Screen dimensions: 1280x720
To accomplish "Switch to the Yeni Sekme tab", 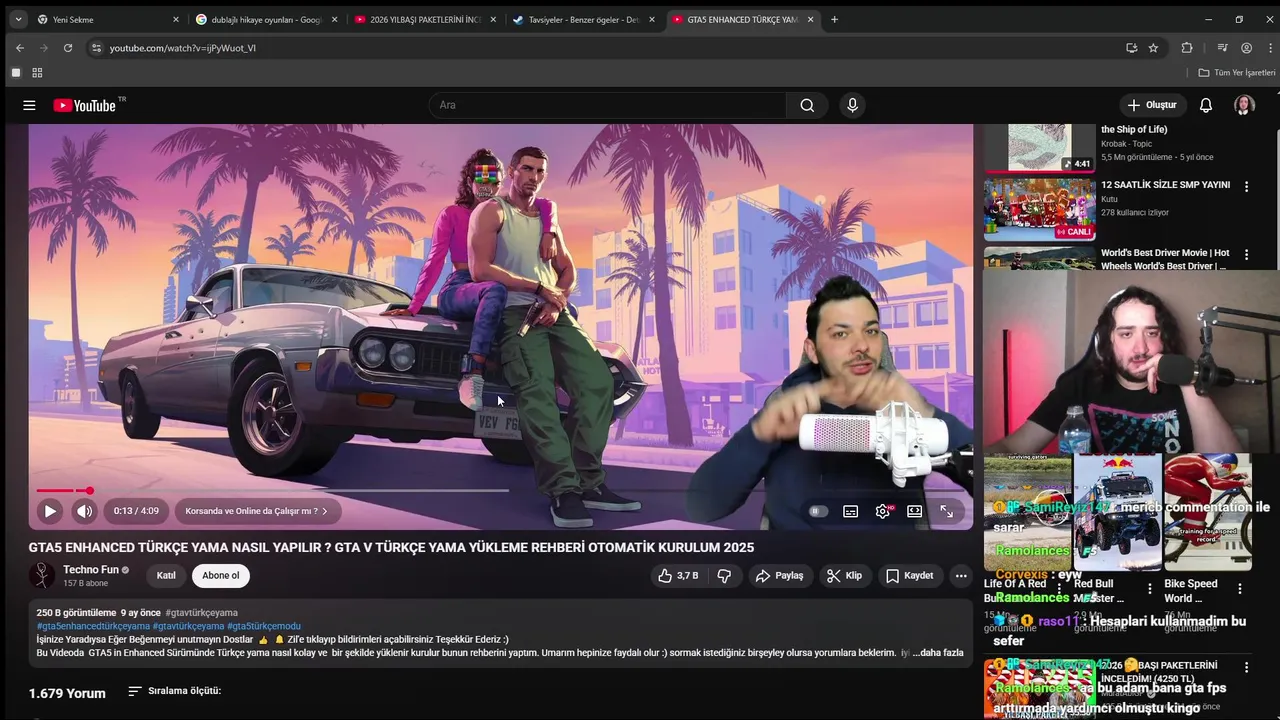I will pos(107,19).
